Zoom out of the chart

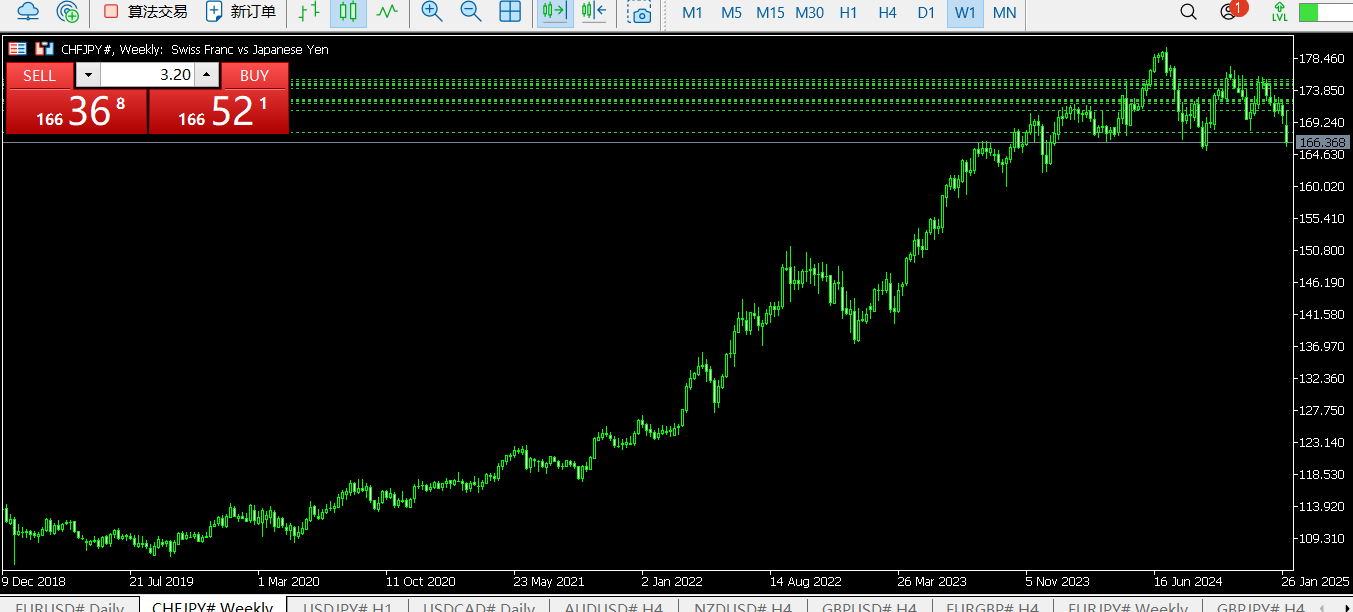pos(470,12)
